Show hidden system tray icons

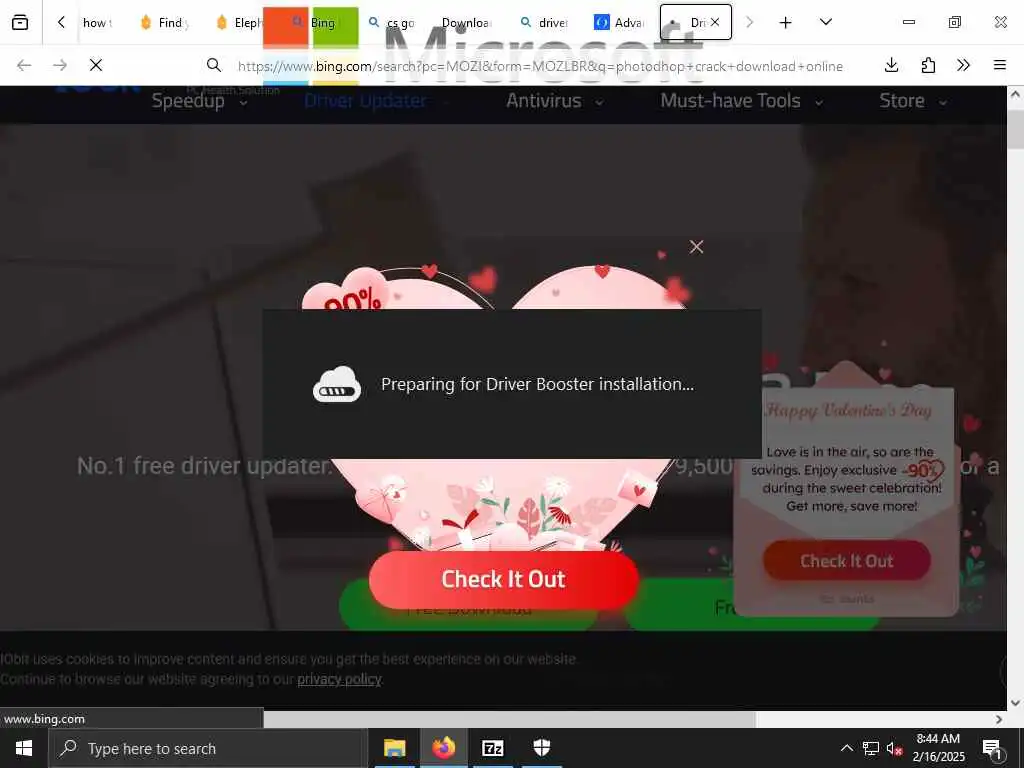[x=846, y=748]
